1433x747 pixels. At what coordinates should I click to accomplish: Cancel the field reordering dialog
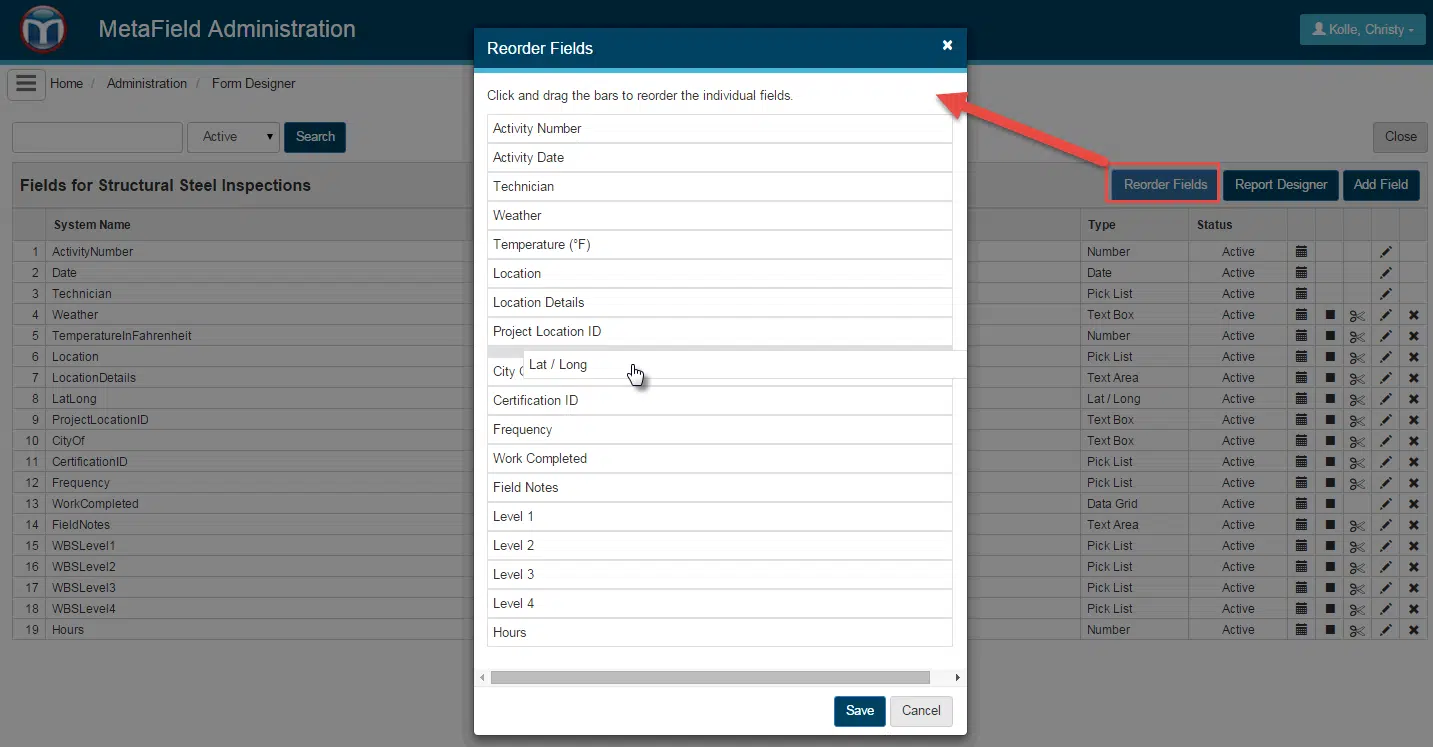[921, 711]
